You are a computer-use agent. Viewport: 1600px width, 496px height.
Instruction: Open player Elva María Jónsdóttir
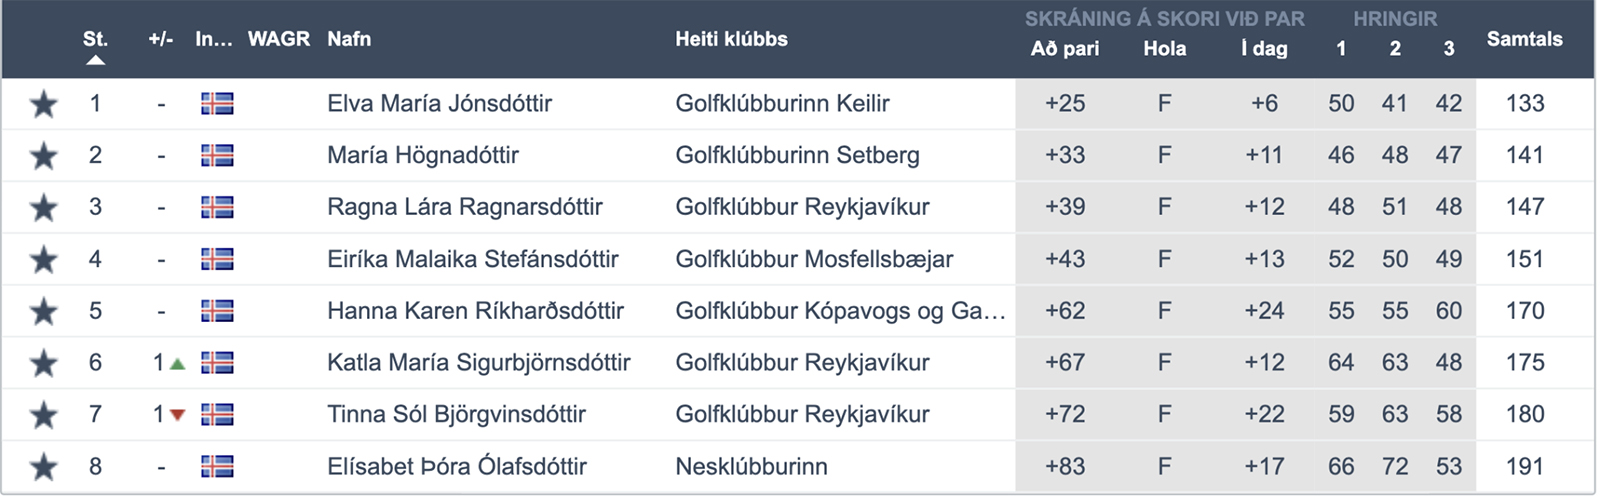(439, 103)
